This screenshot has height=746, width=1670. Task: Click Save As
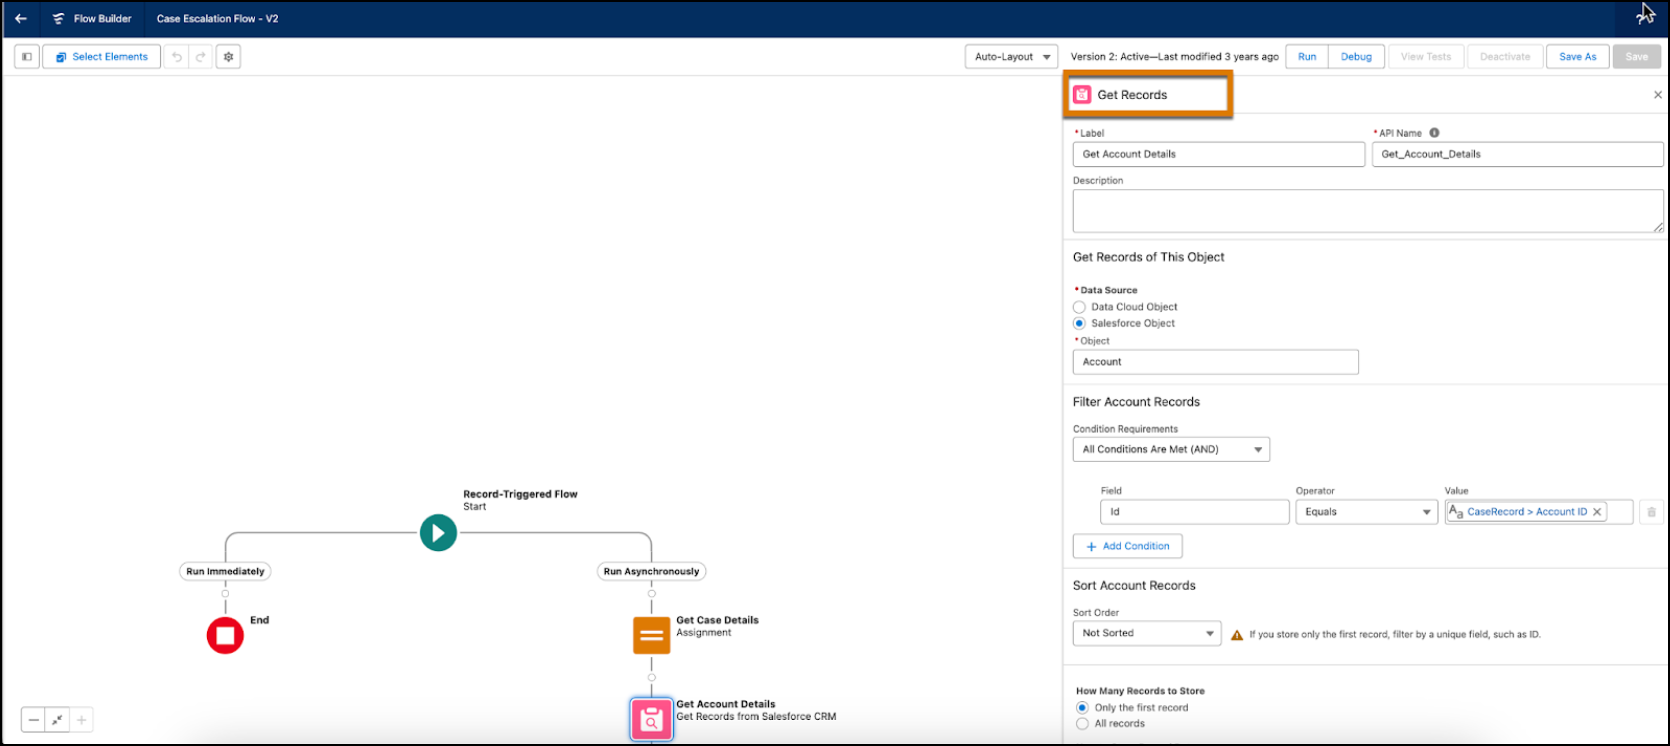tap(1578, 57)
